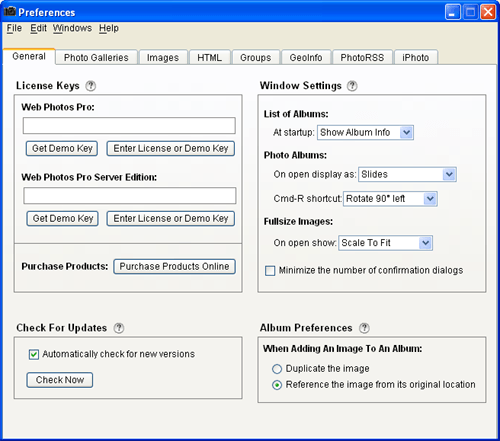Close the Preferences window
The height and width of the screenshot is (441, 500).
pyautogui.click(x=488, y=12)
